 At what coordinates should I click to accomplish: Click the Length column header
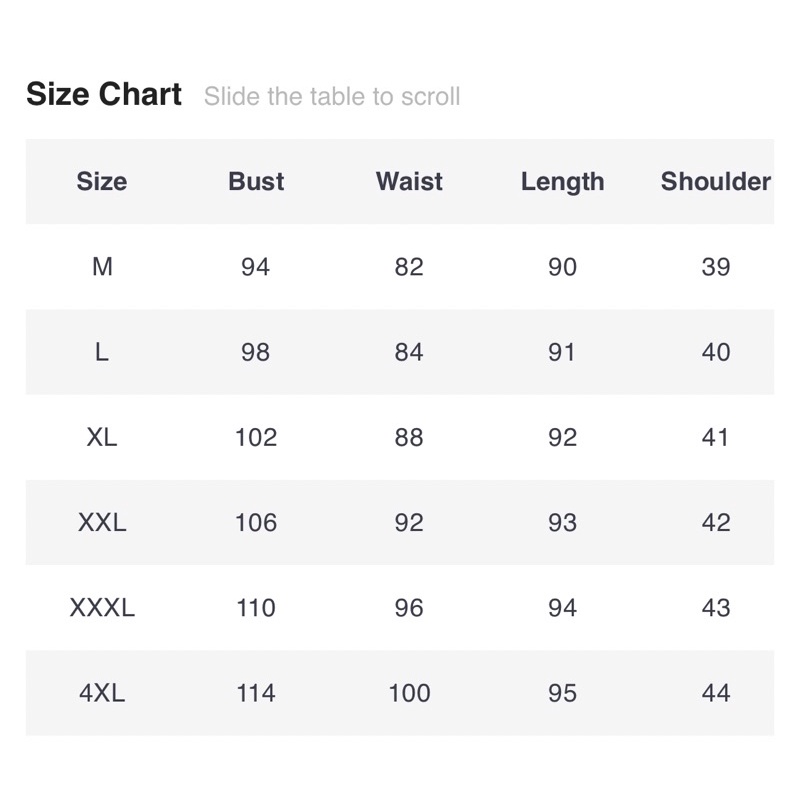click(562, 182)
